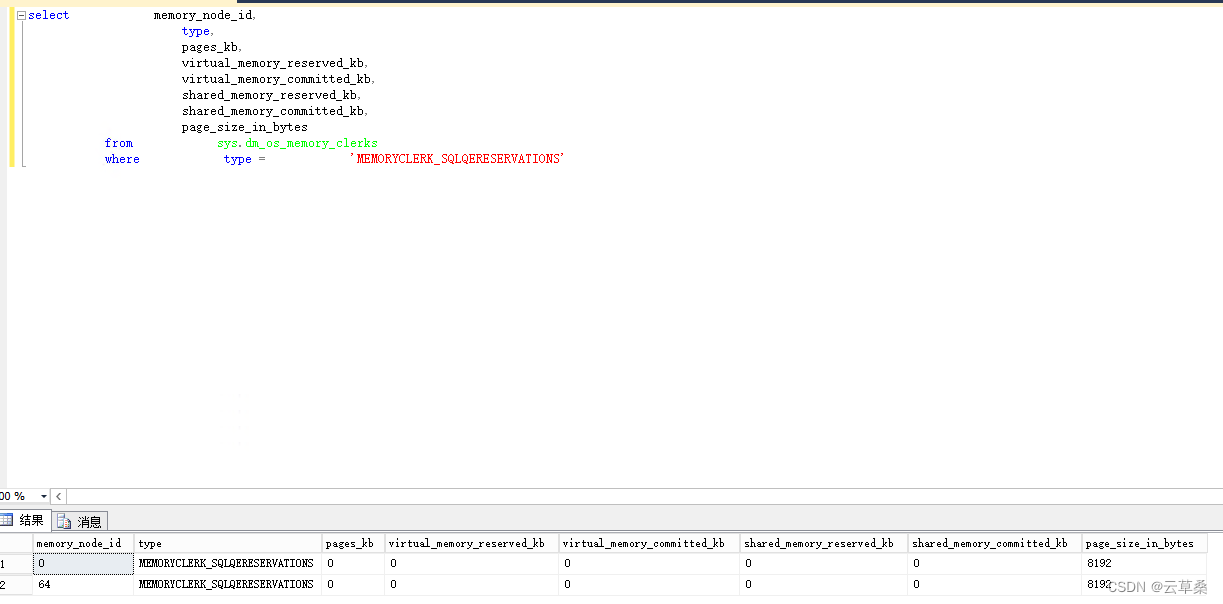1223x604 pixels.
Task: Click the grid icon on the 结果 tab
Action: [x=8, y=520]
